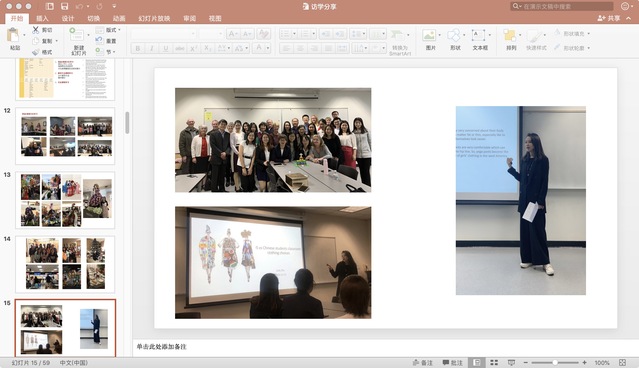Expand the 节 section dropdown

(x=114, y=52)
